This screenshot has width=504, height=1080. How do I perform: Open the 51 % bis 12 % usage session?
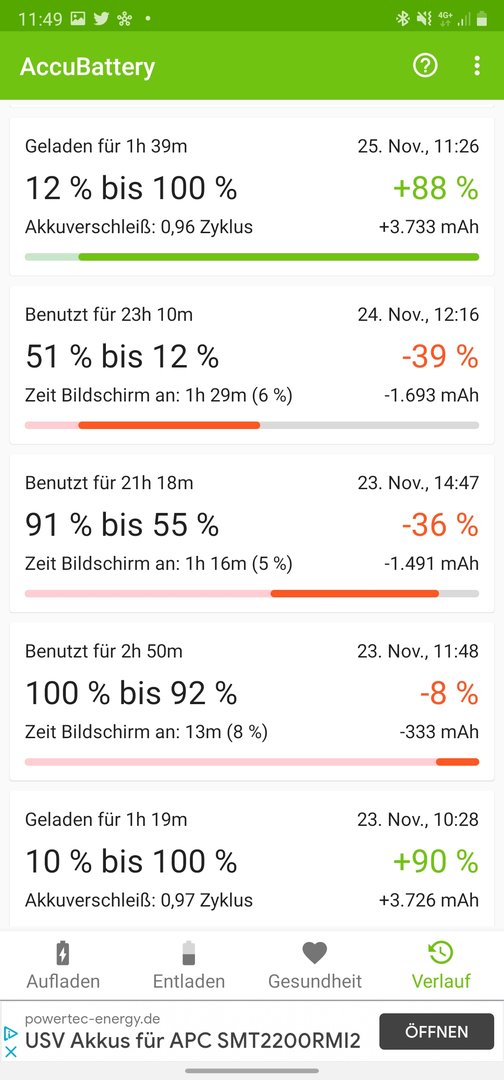(x=252, y=365)
